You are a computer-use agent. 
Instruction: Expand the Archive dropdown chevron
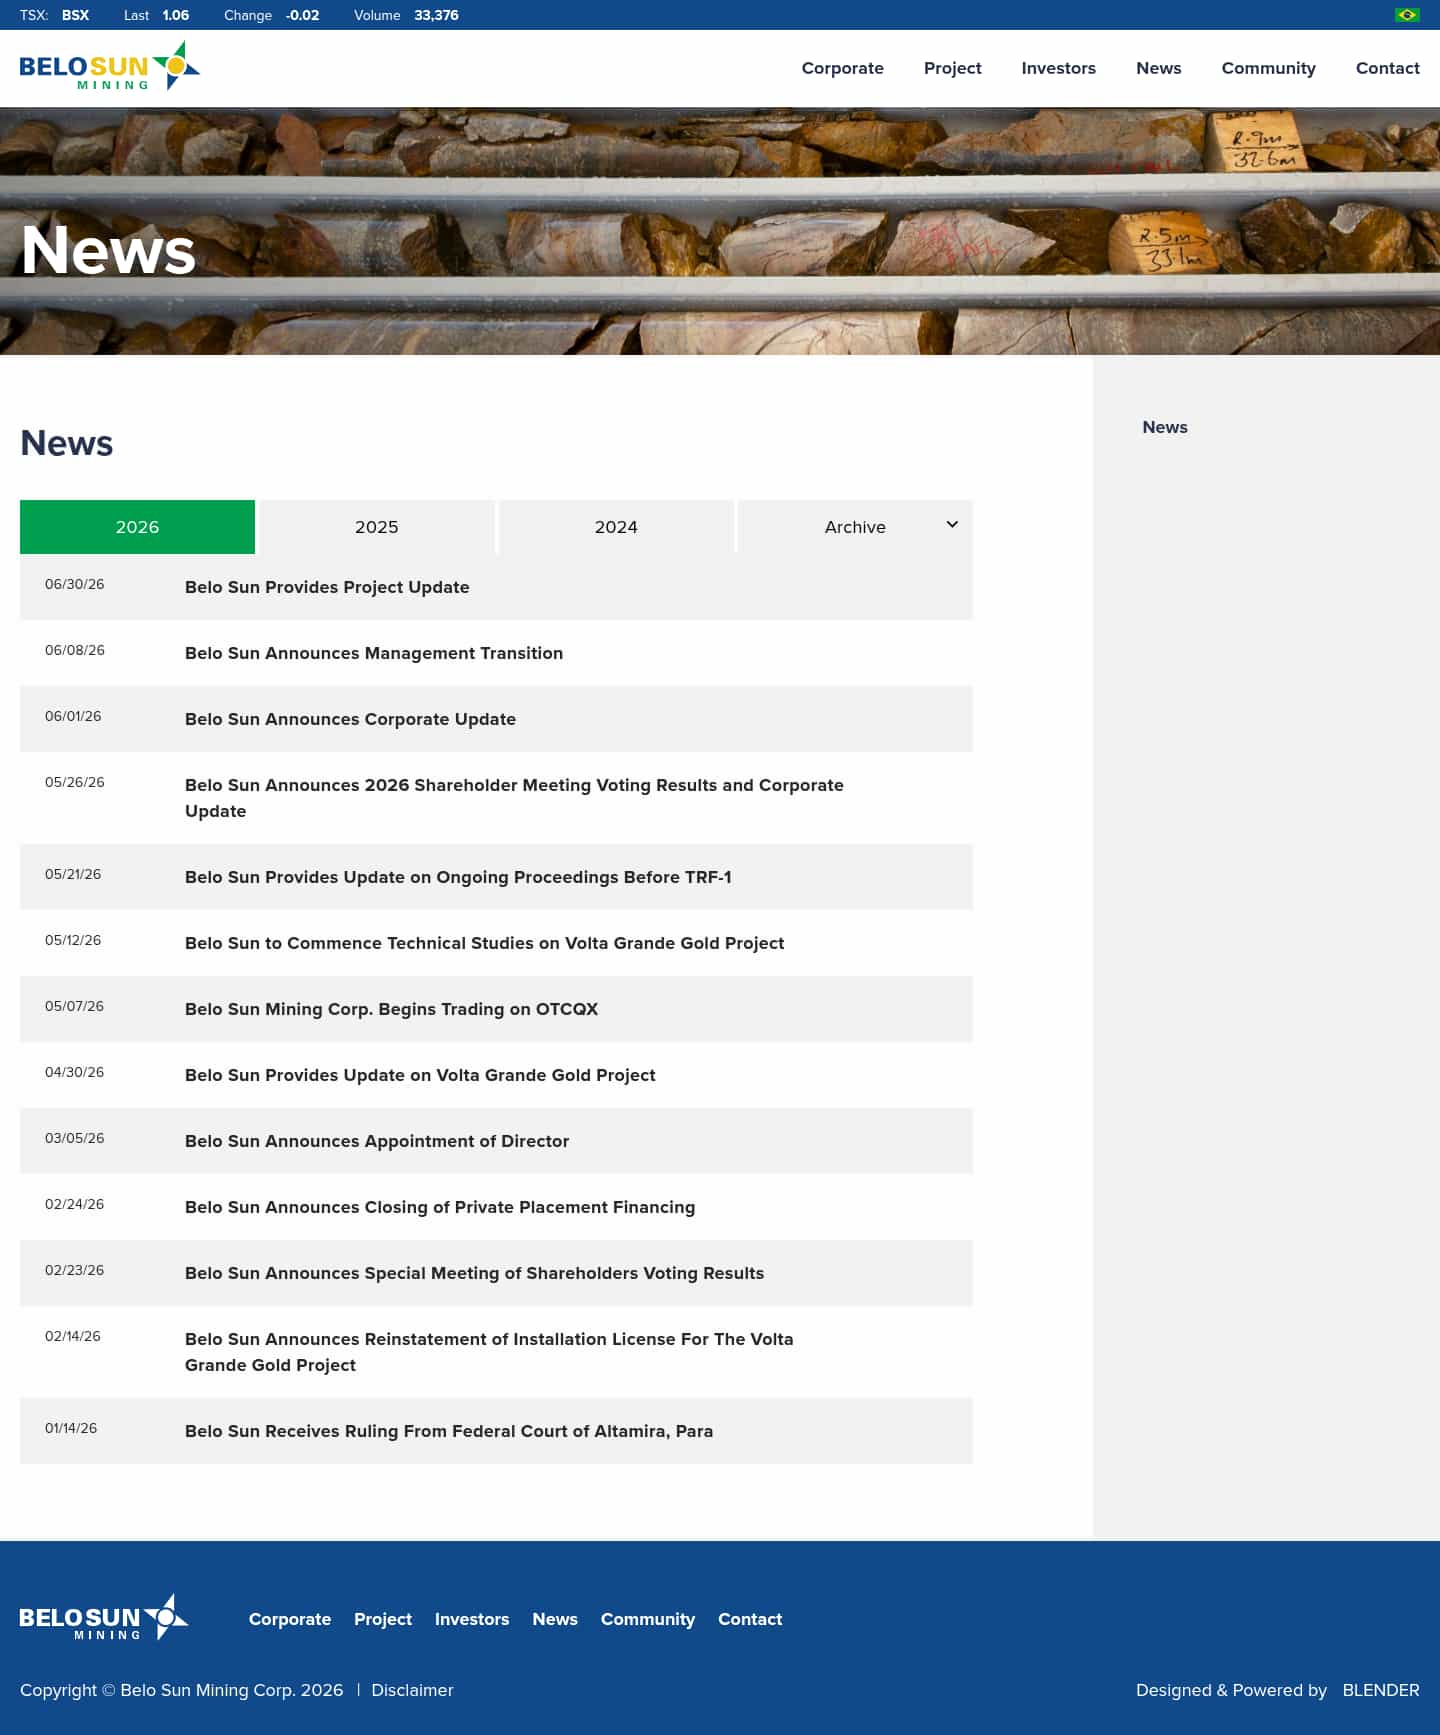tap(952, 525)
